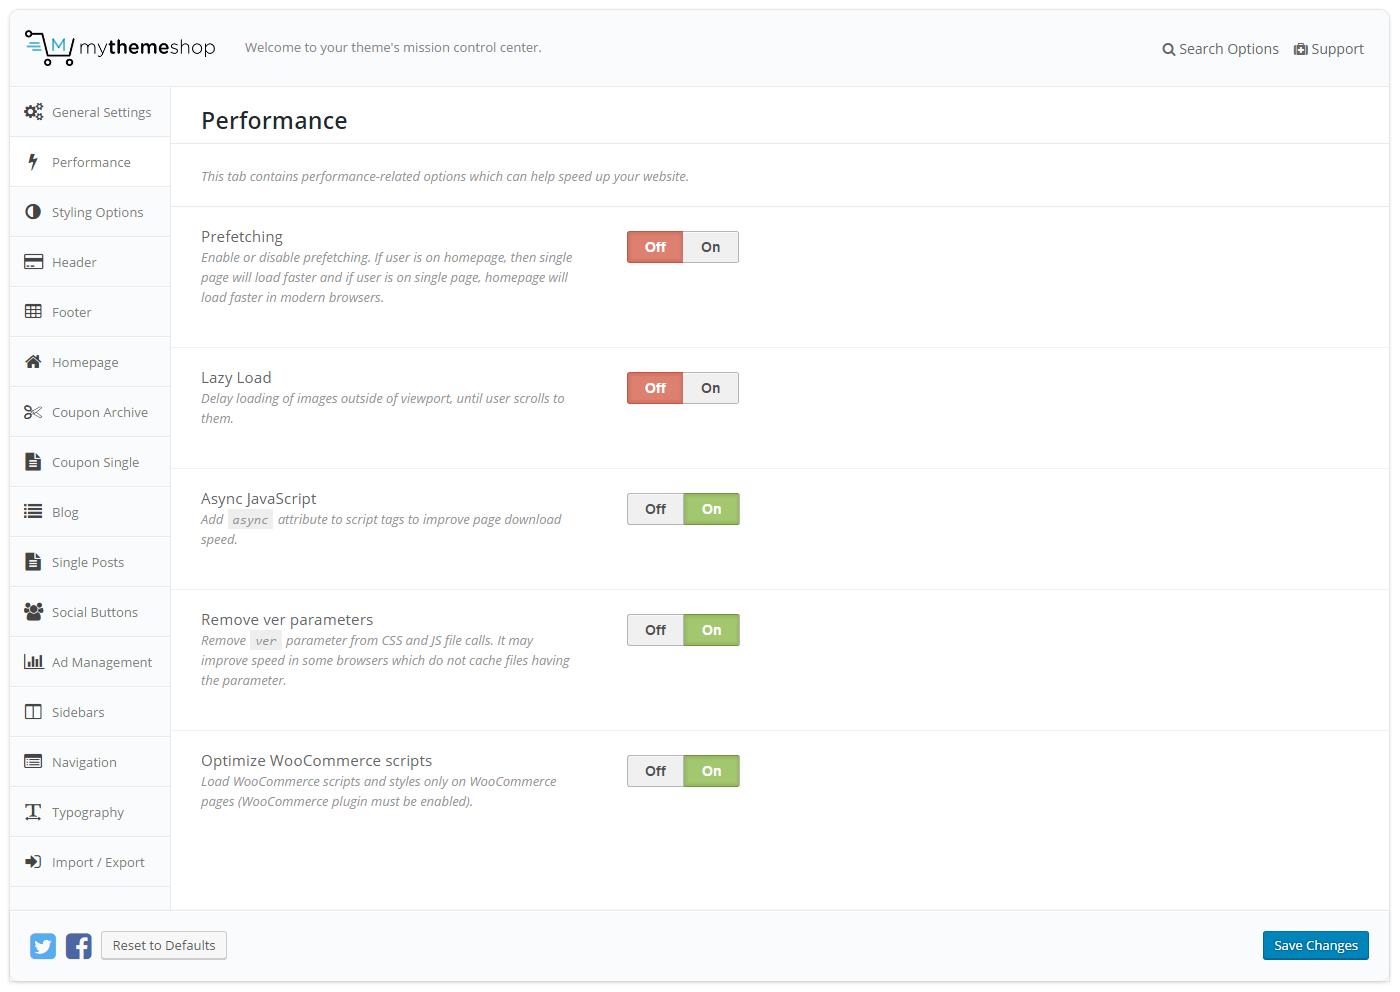Click the Social Buttons people icon
The image size is (1400, 992).
[x=33, y=612]
